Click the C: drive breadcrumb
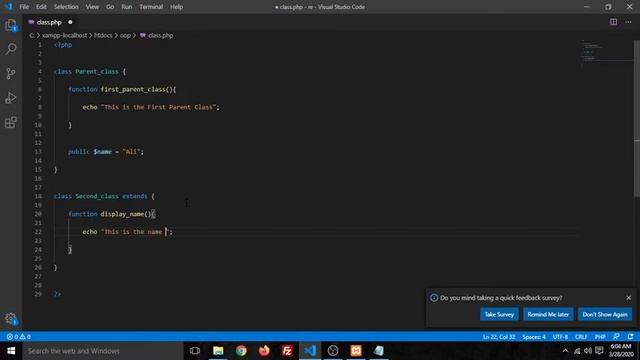The width and height of the screenshot is (640, 360). [x=32, y=36]
